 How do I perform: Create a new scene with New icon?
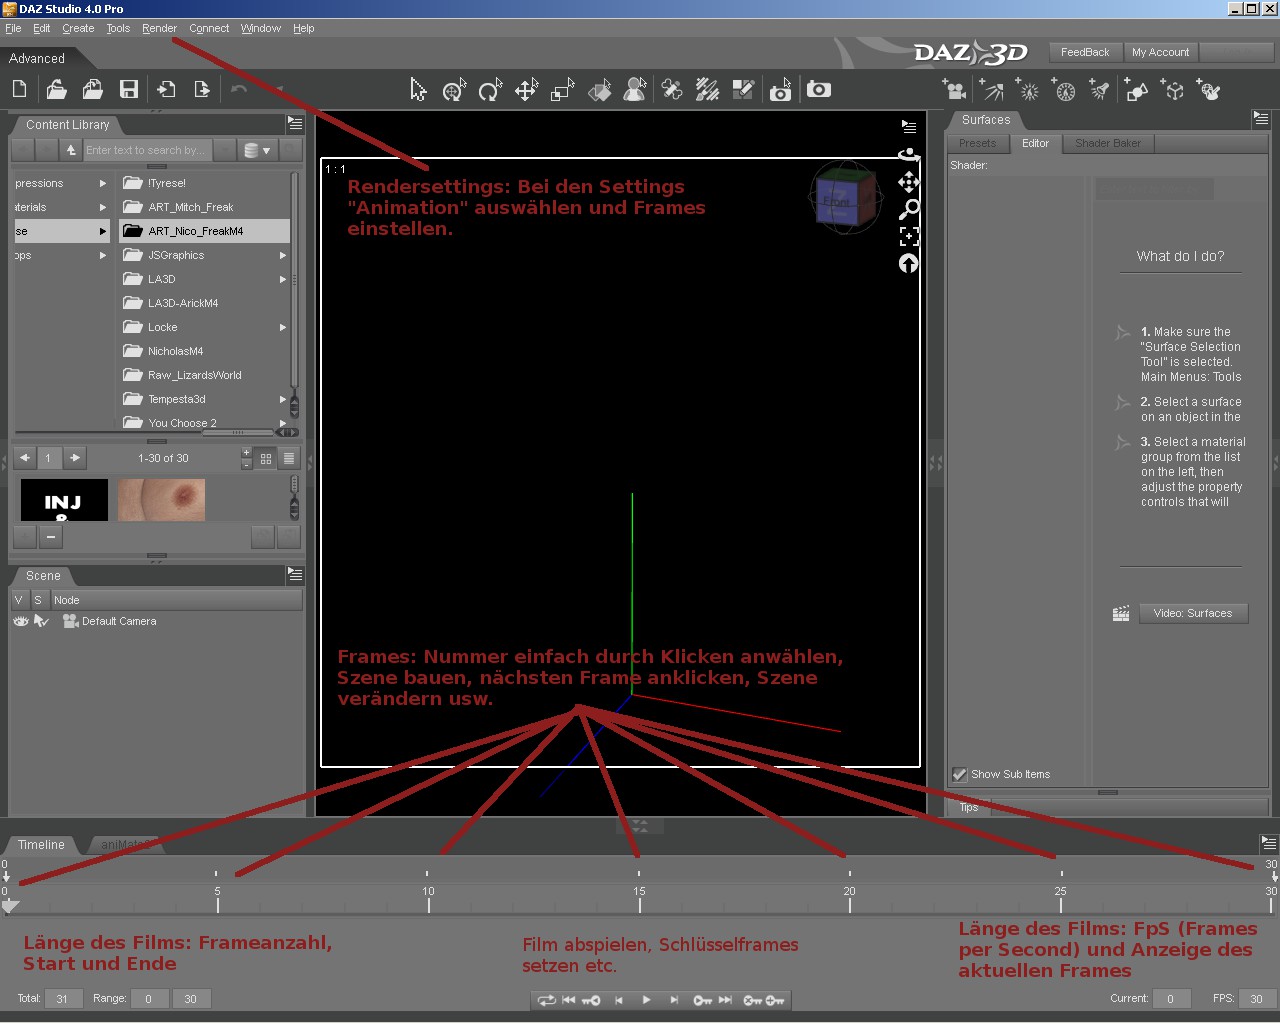[x=19, y=90]
